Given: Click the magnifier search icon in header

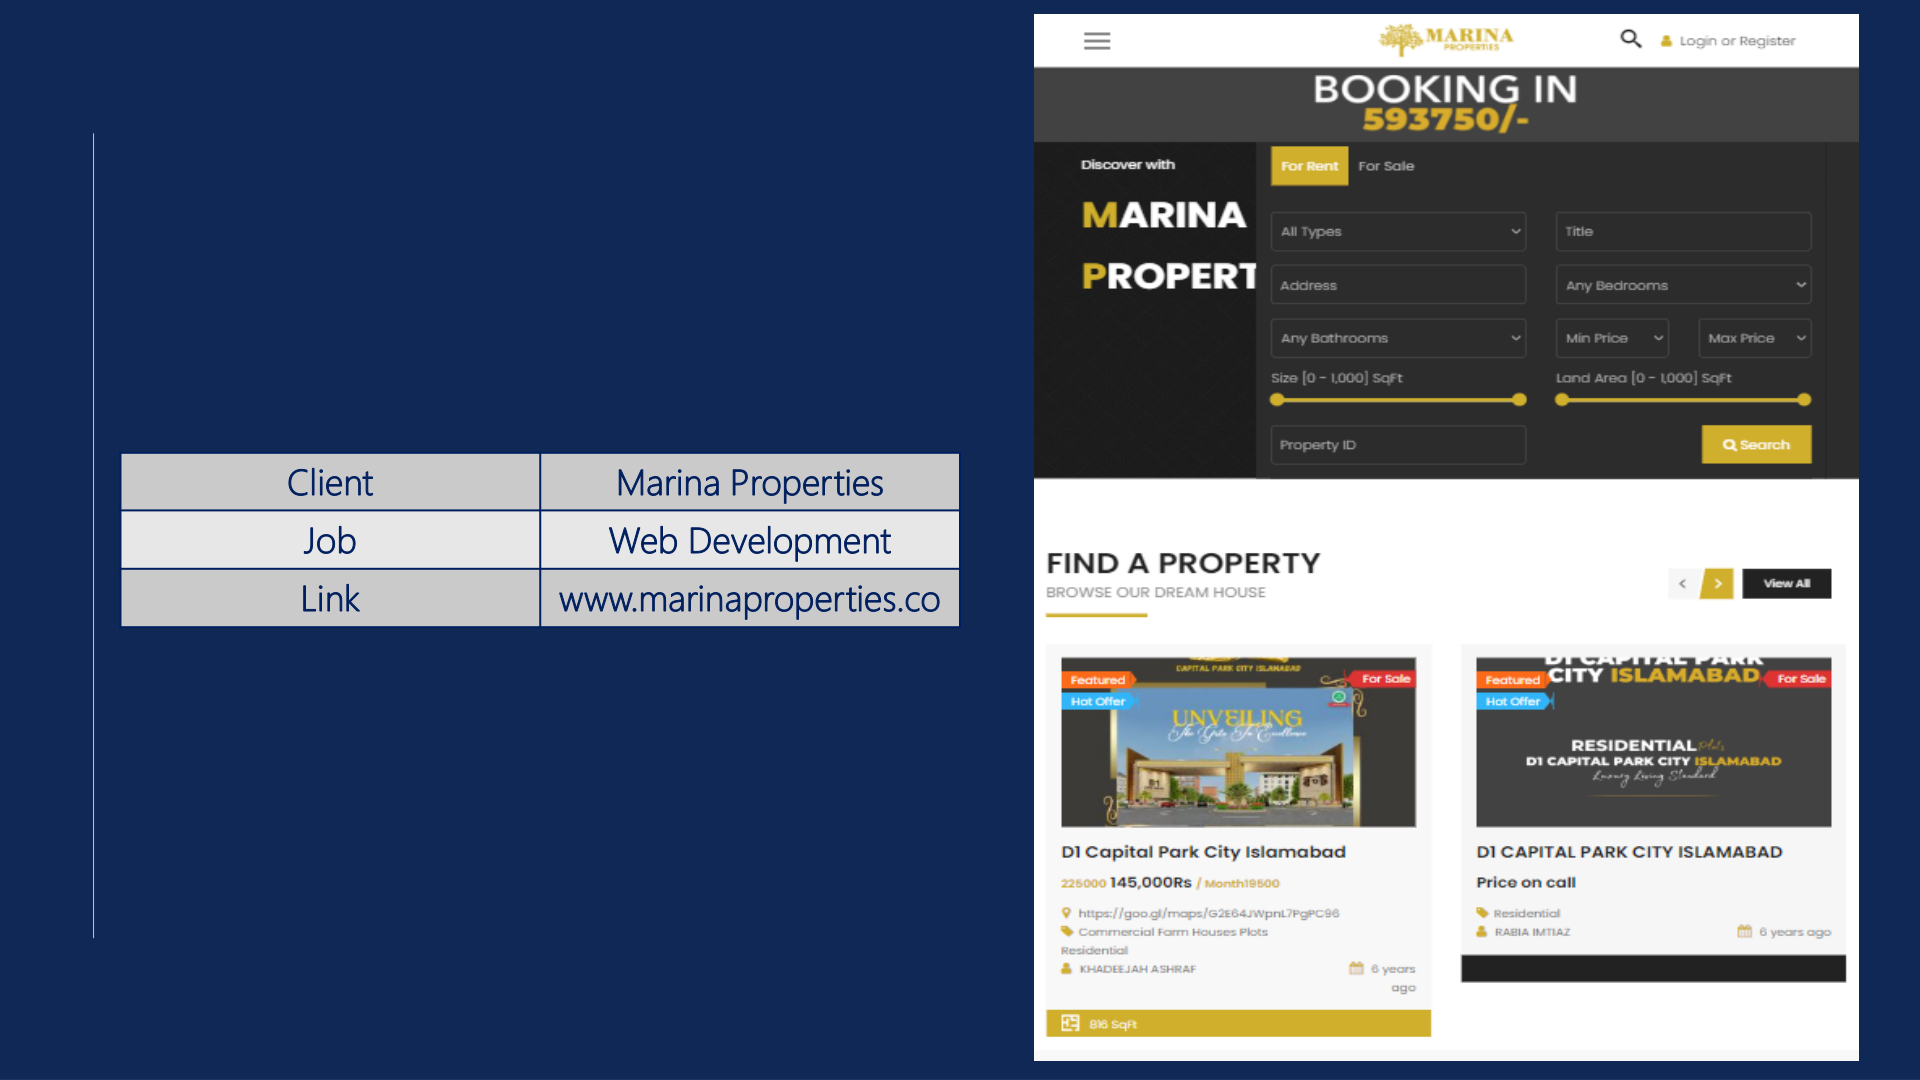Looking at the screenshot, I should (x=1630, y=39).
